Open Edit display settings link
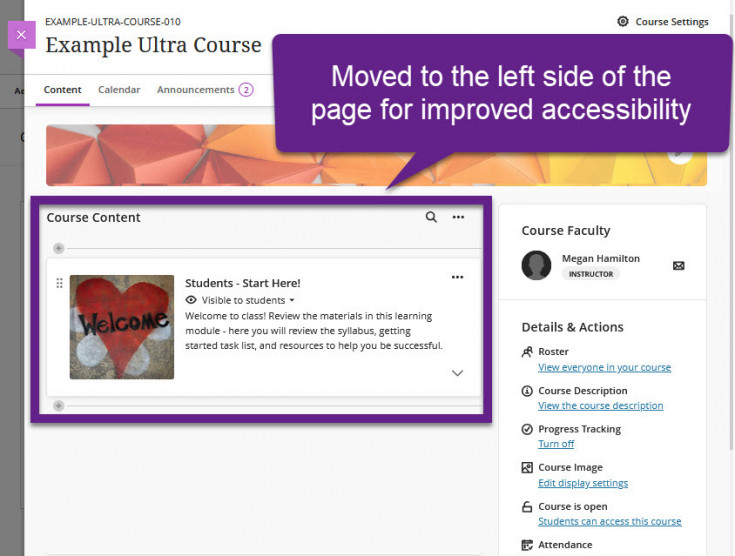The width and height of the screenshot is (735, 556). point(583,483)
